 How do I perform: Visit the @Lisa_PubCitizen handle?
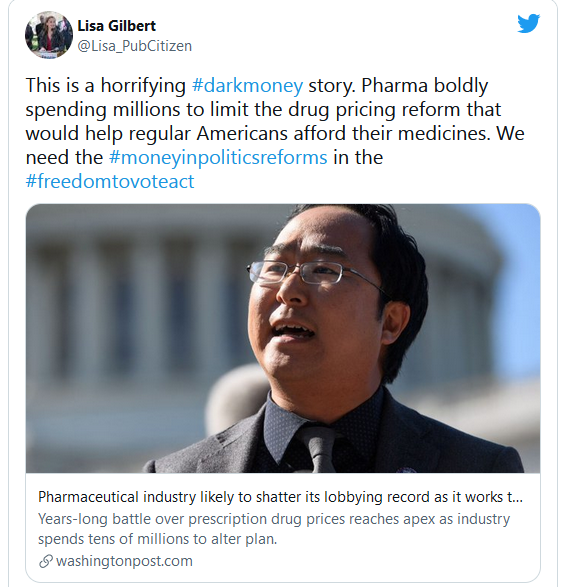[x=134, y=46]
